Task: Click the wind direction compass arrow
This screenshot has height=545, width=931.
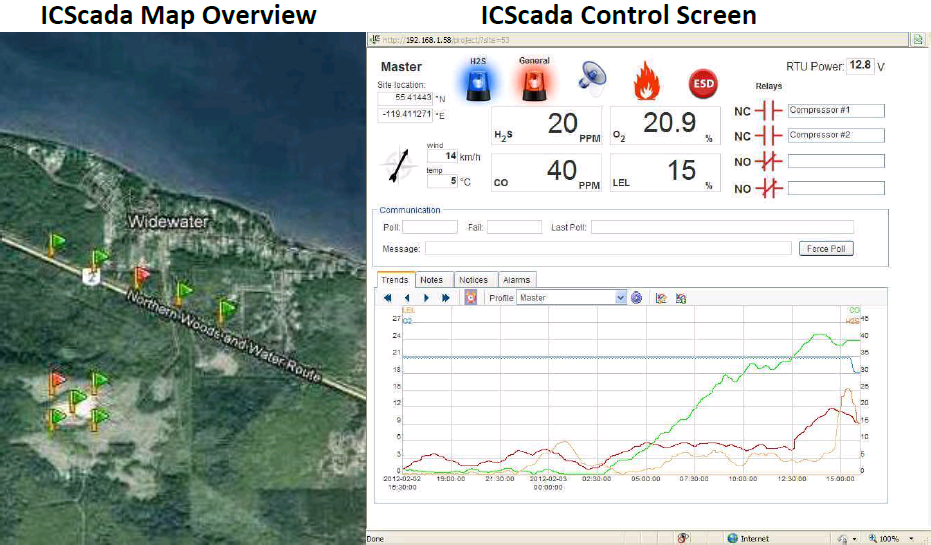Action: (x=399, y=165)
